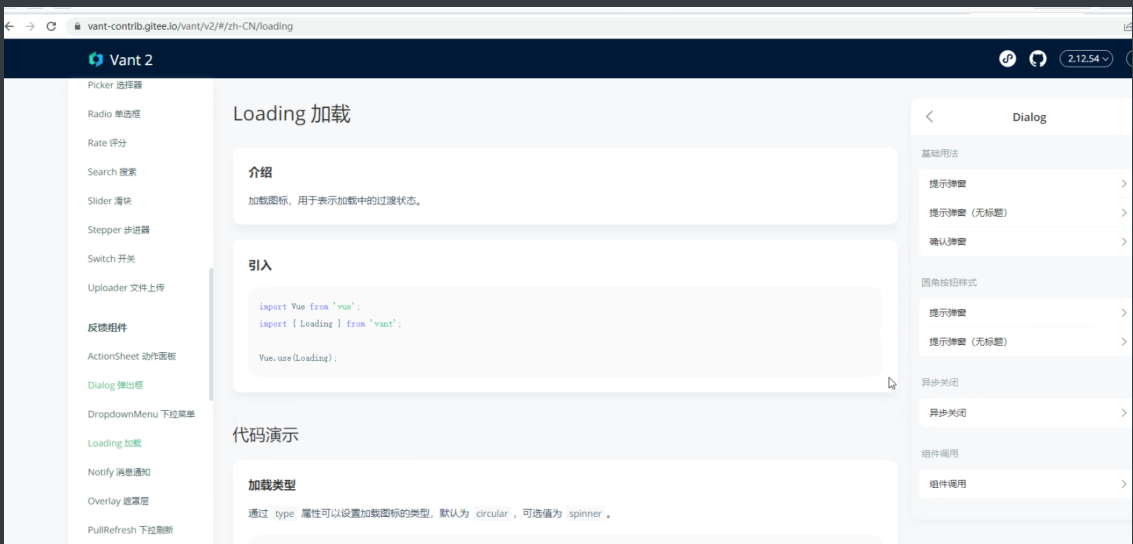Click the browser back arrow
The image size is (1133, 544).
(x=9, y=26)
